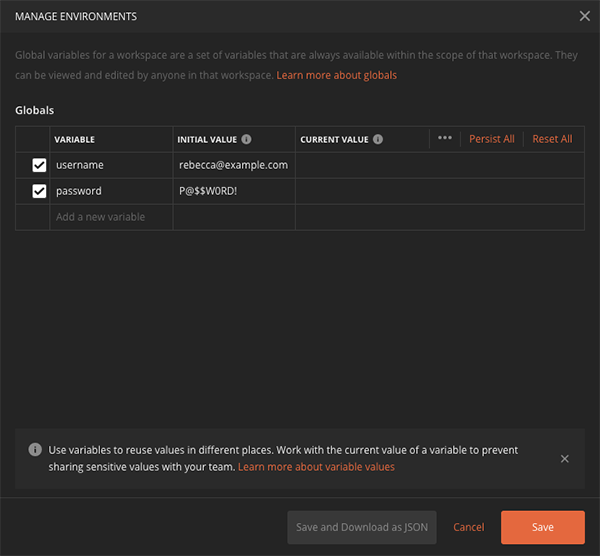Click the Globals heading
Image resolution: width=600 pixels, height=556 pixels.
[34, 110]
